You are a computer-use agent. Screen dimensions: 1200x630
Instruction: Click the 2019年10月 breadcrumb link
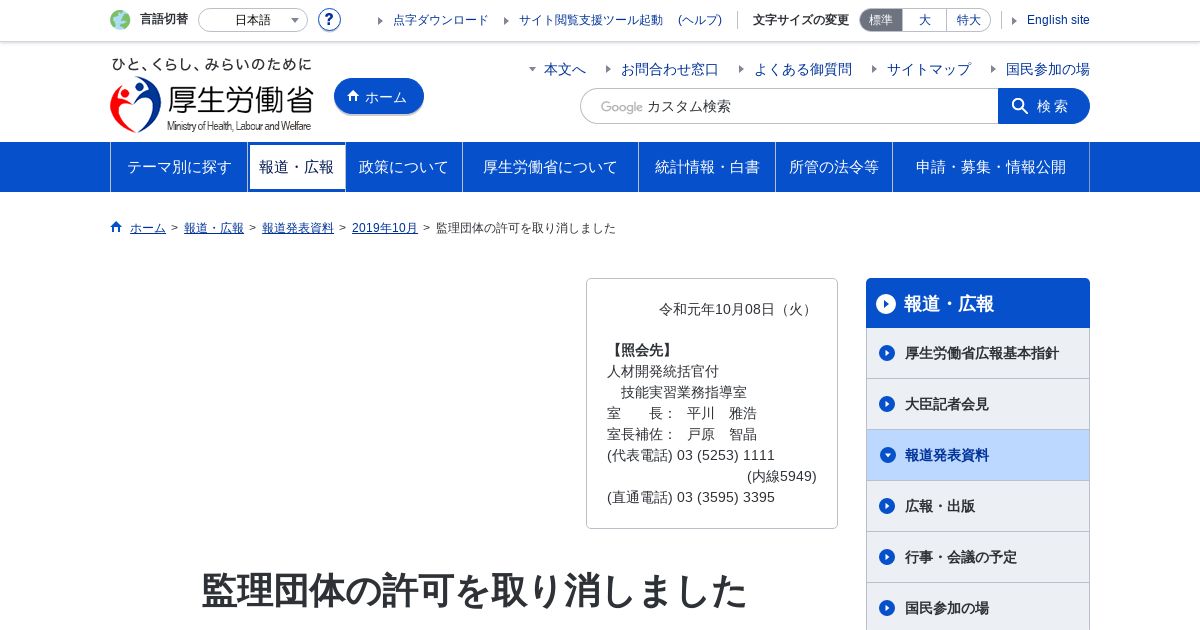pos(385,228)
